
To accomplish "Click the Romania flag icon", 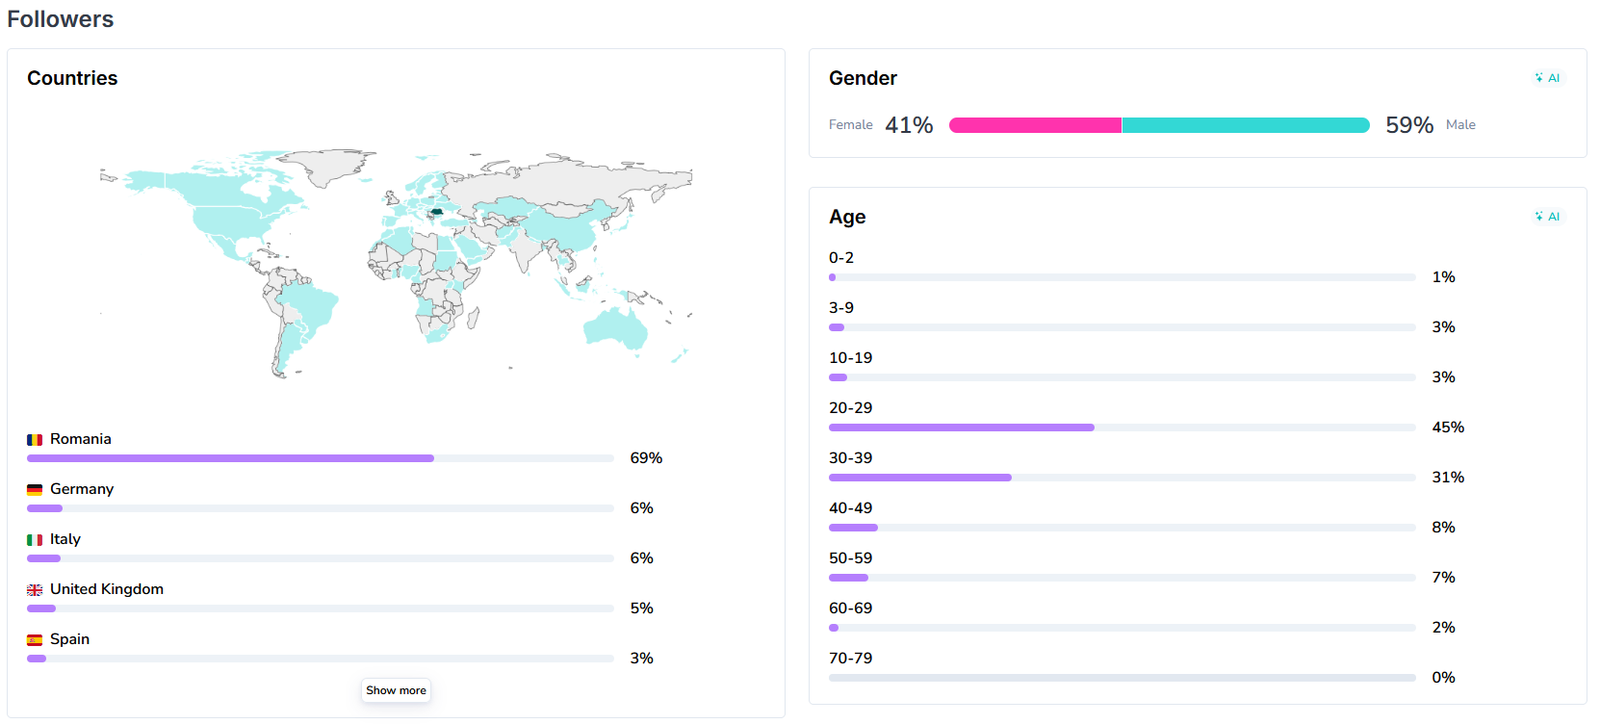I will click(x=35, y=440).
